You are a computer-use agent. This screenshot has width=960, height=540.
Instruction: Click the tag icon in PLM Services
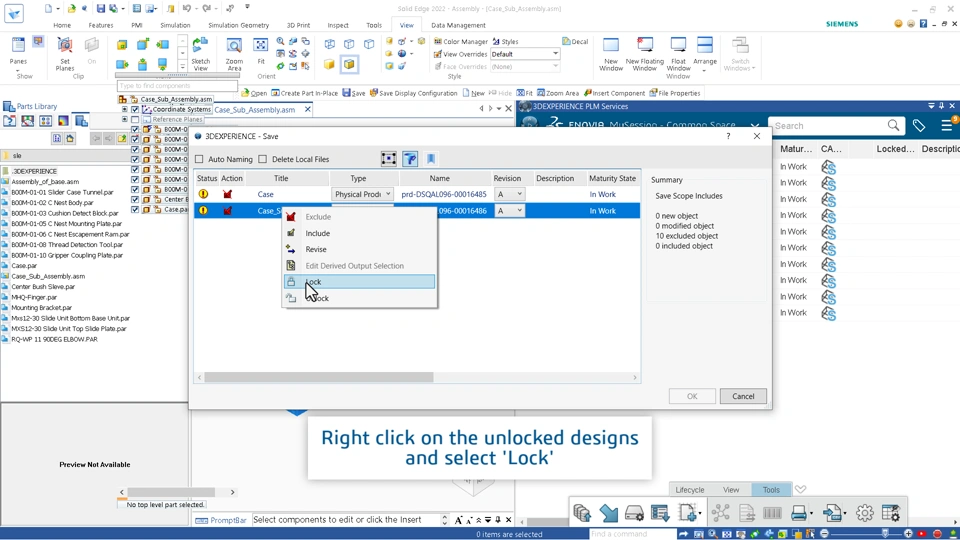click(x=918, y=126)
